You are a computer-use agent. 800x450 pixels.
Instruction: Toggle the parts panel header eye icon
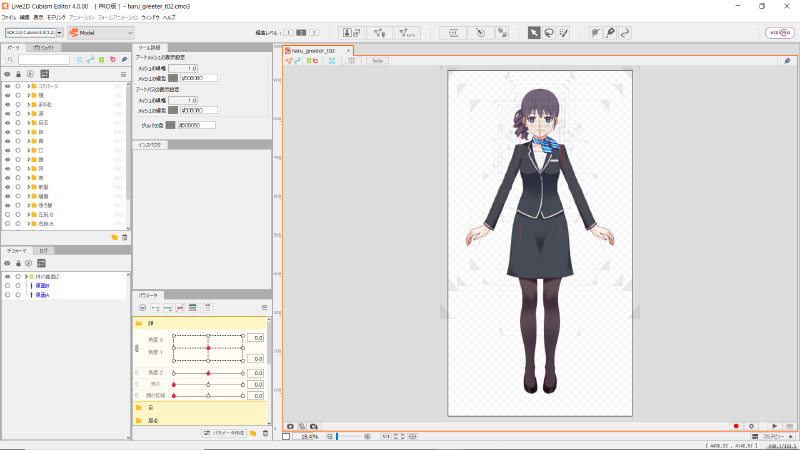point(7,74)
